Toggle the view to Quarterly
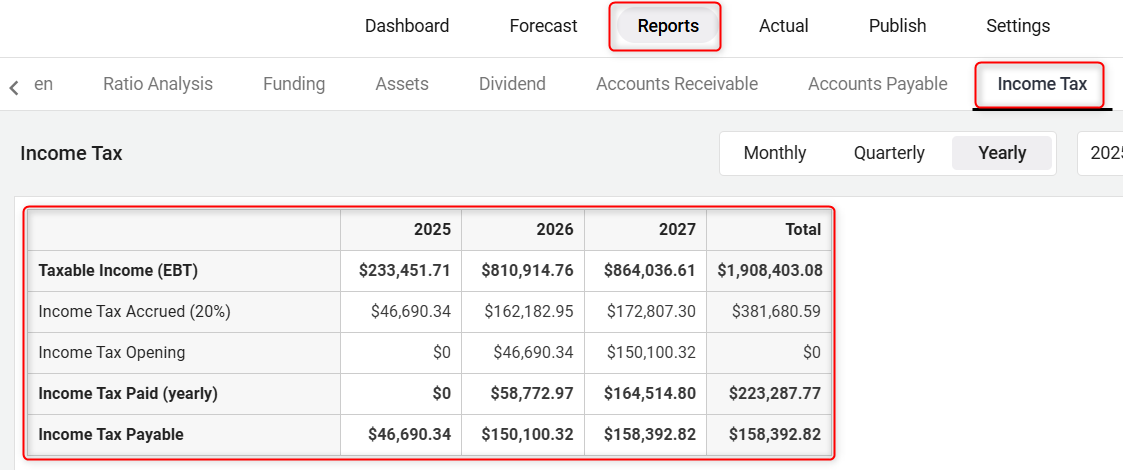This screenshot has width=1123, height=470. tap(889, 153)
